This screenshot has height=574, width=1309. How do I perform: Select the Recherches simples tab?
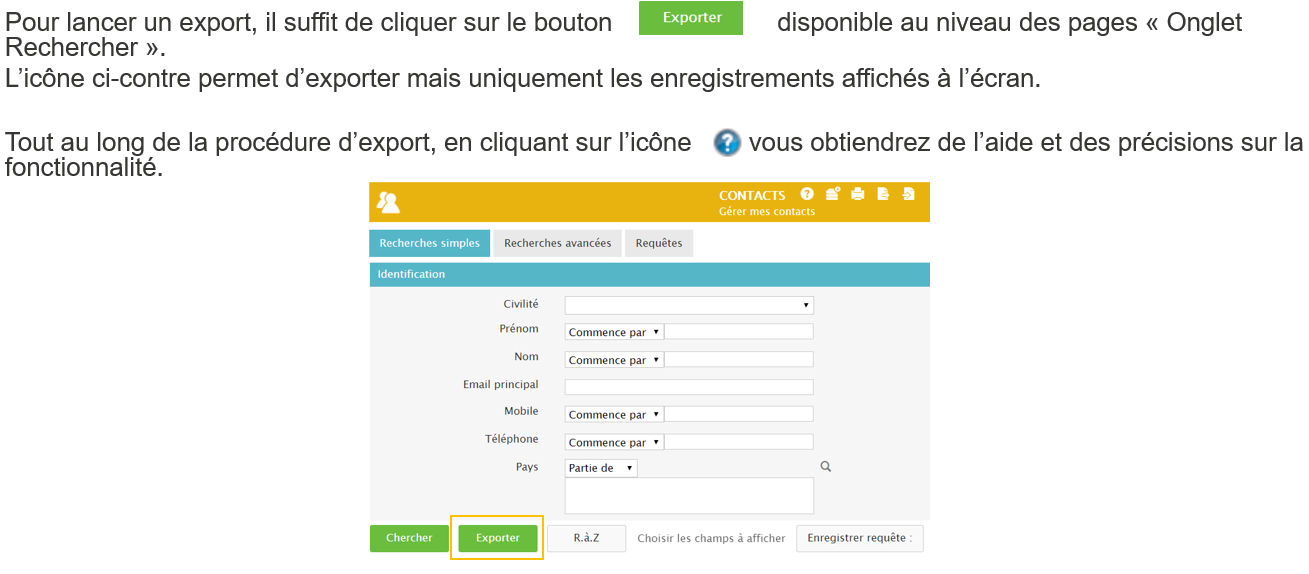(x=429, y=243)
